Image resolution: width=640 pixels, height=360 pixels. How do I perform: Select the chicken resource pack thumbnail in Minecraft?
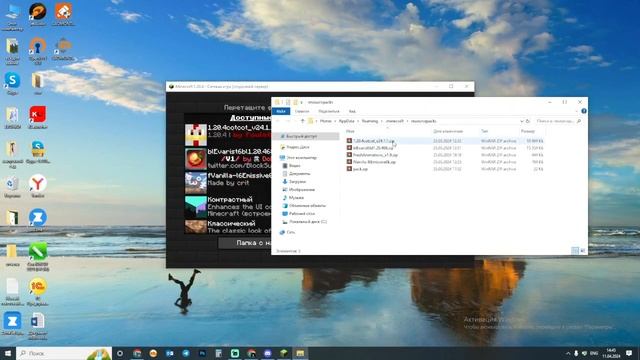click(x=196, y=135)
